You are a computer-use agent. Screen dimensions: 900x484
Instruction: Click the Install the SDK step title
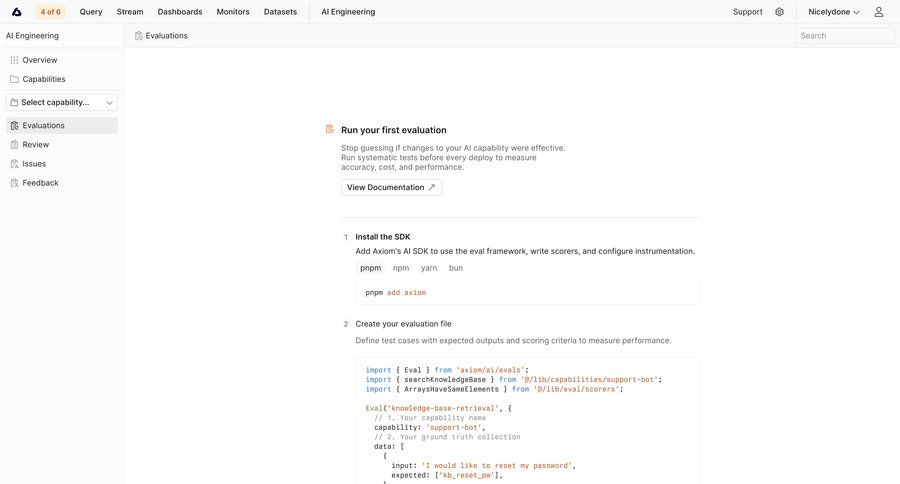(x=383, y=237)
